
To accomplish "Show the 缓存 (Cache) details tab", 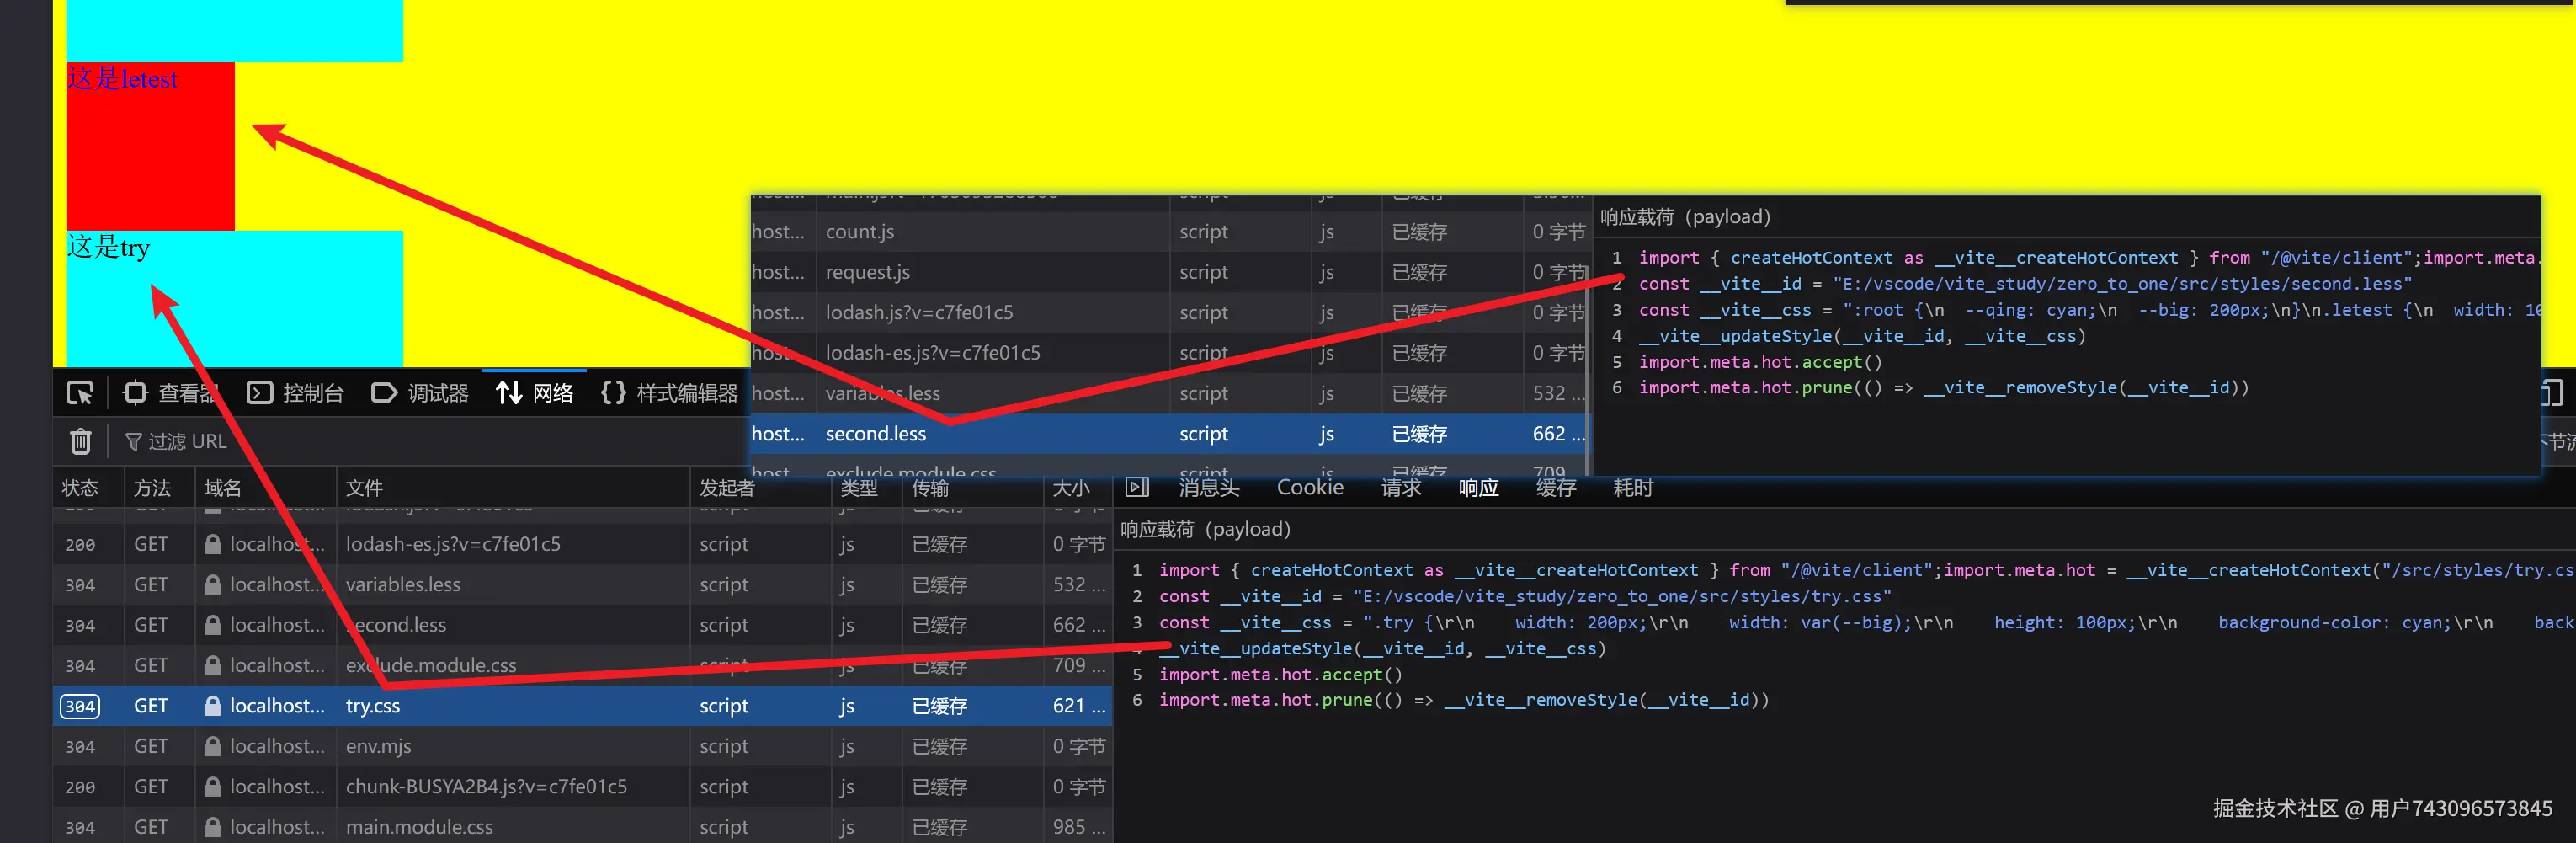I will (x=1556, y=487).
